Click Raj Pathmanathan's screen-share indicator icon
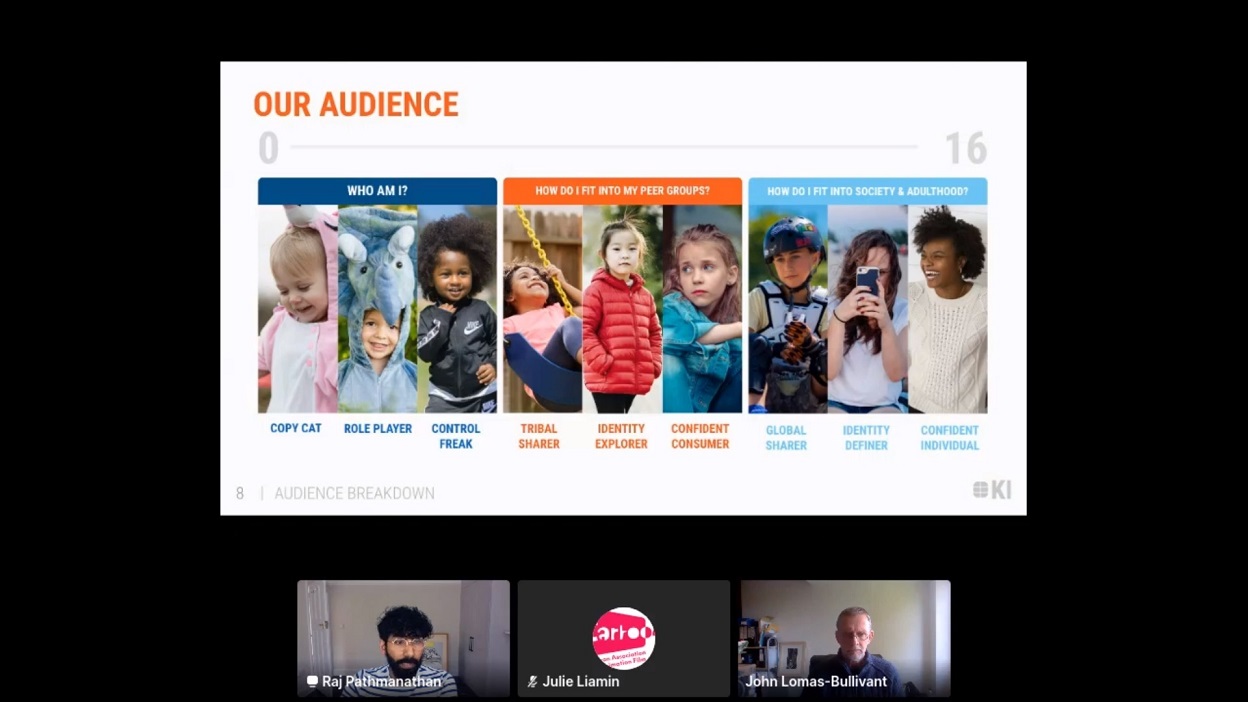This screenshot has height=702, width=1248. tap(310, 681)
